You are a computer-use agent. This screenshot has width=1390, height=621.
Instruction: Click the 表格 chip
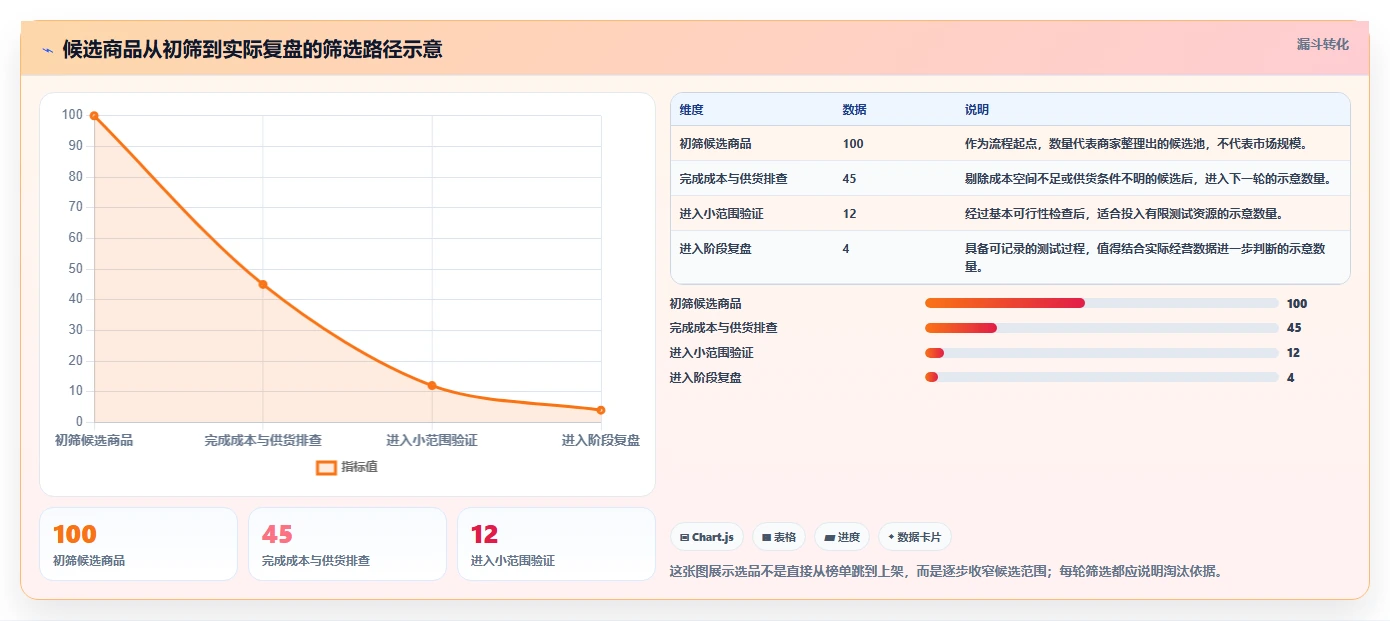778,537
